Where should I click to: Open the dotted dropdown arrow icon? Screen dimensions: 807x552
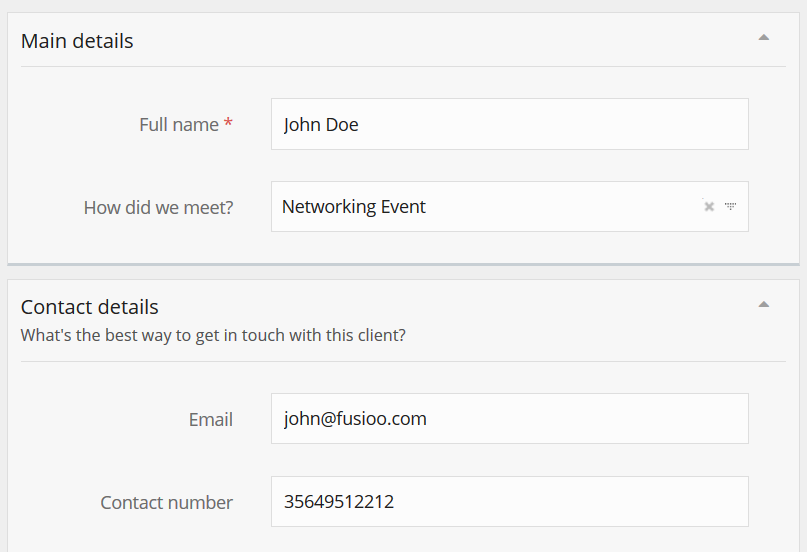tap(731, 207)
